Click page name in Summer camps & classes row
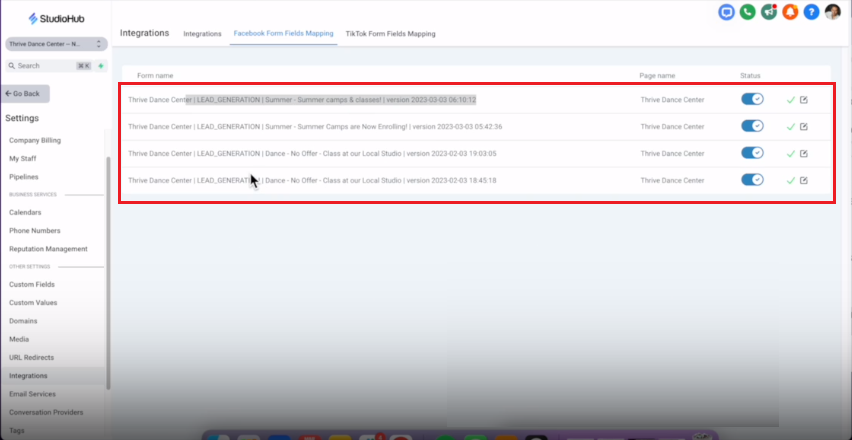Screen dimensions: 852x440 [672, 100]
